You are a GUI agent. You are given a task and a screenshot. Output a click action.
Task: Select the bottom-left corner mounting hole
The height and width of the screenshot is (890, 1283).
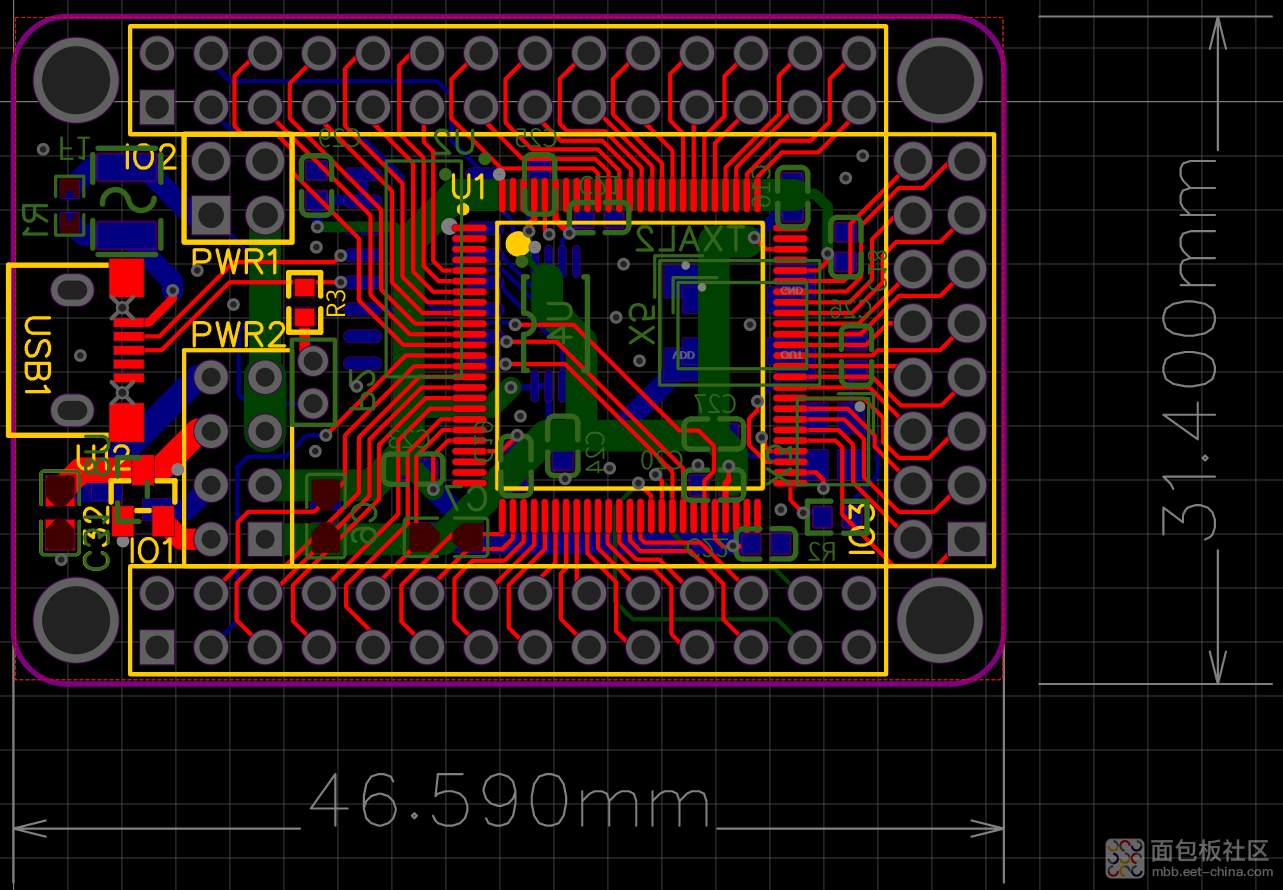click(76, 619)
